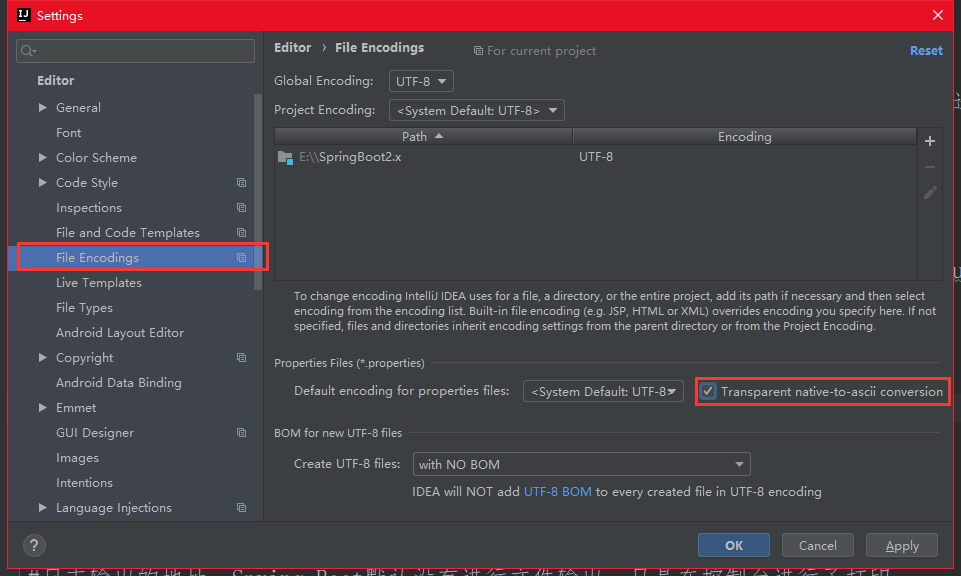Select File Types in the settings tree
This screenshot has width=961, height=576.
pyautogui.click(x=85, y=308)
